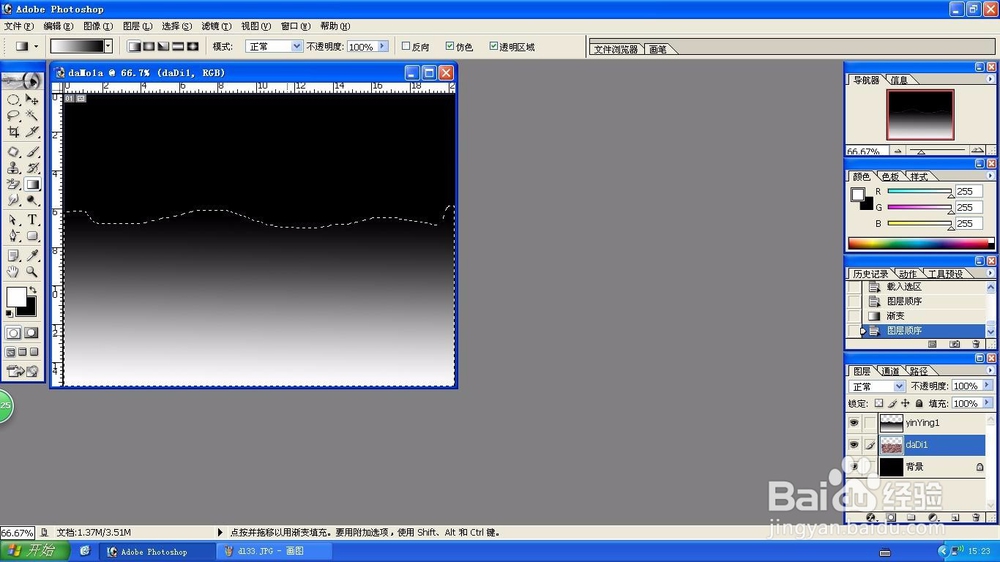Viewport: 1000px width, 562px height.
Task: Open the 图层 menu in menu bar
Action: point(137,26)
